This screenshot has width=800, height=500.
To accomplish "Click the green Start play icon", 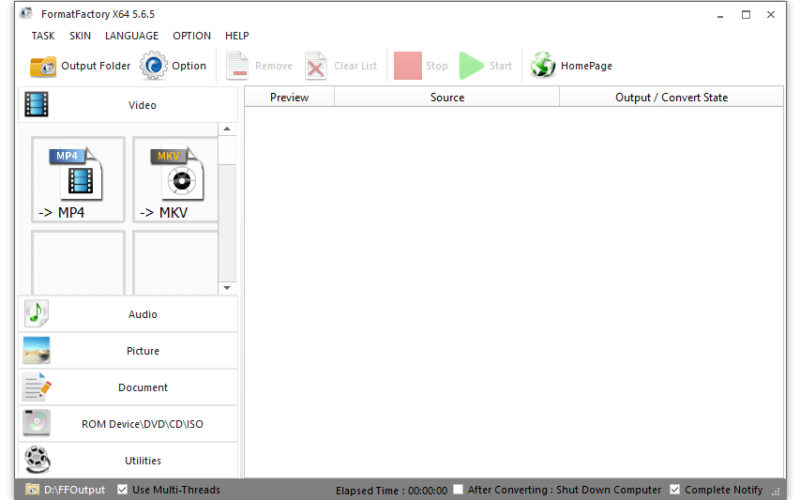I will pos(471,66).
